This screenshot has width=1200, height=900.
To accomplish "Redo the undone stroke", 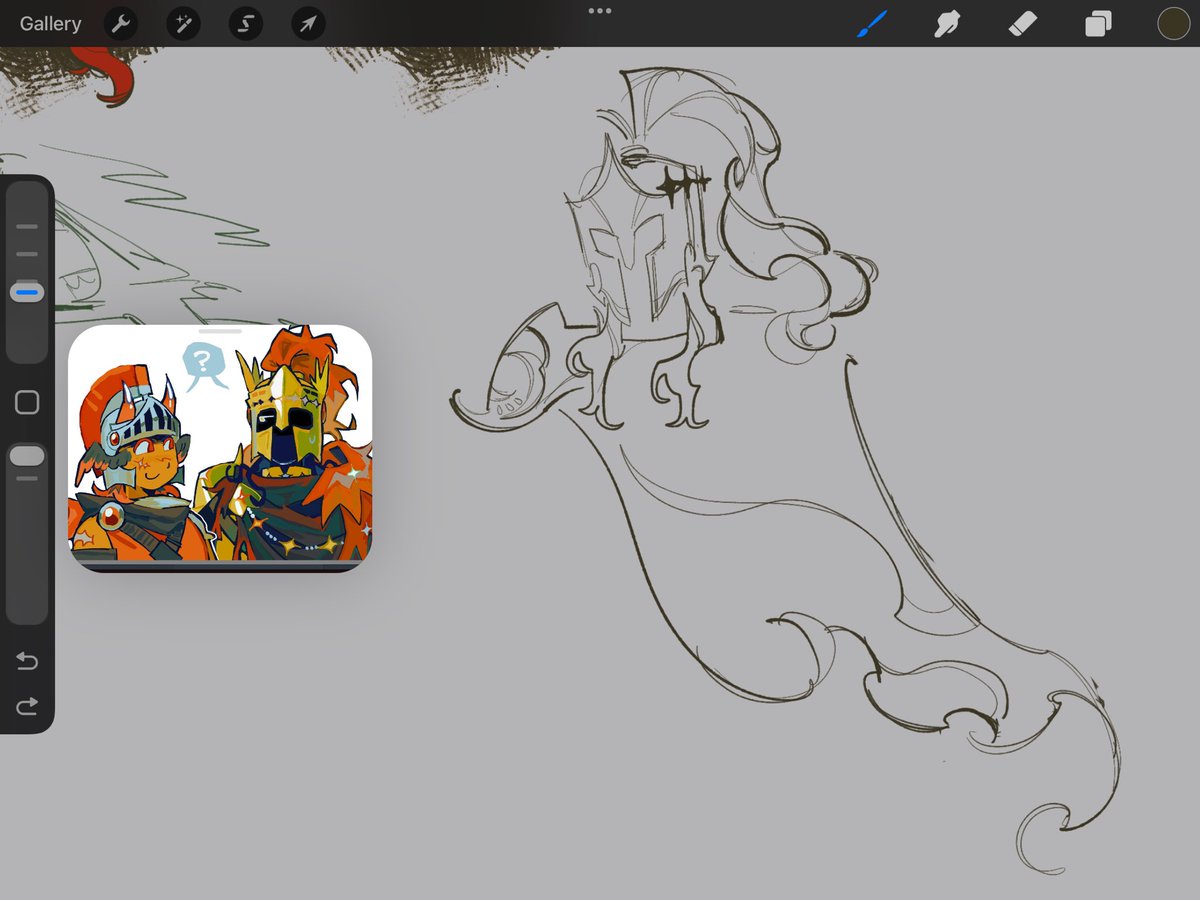I will coord(27,706).
